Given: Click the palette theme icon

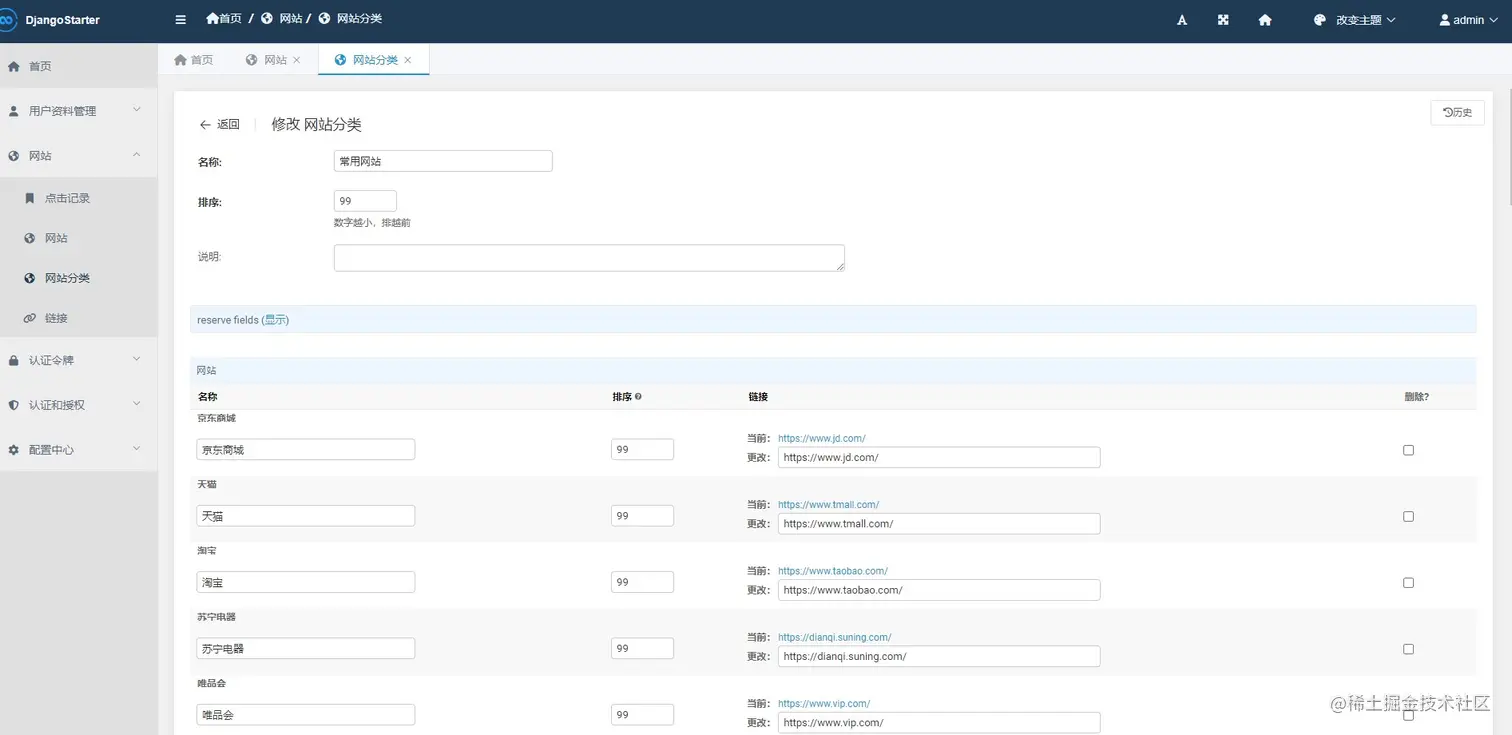Looking at the screenshot, I should [x=1320, y=20].
